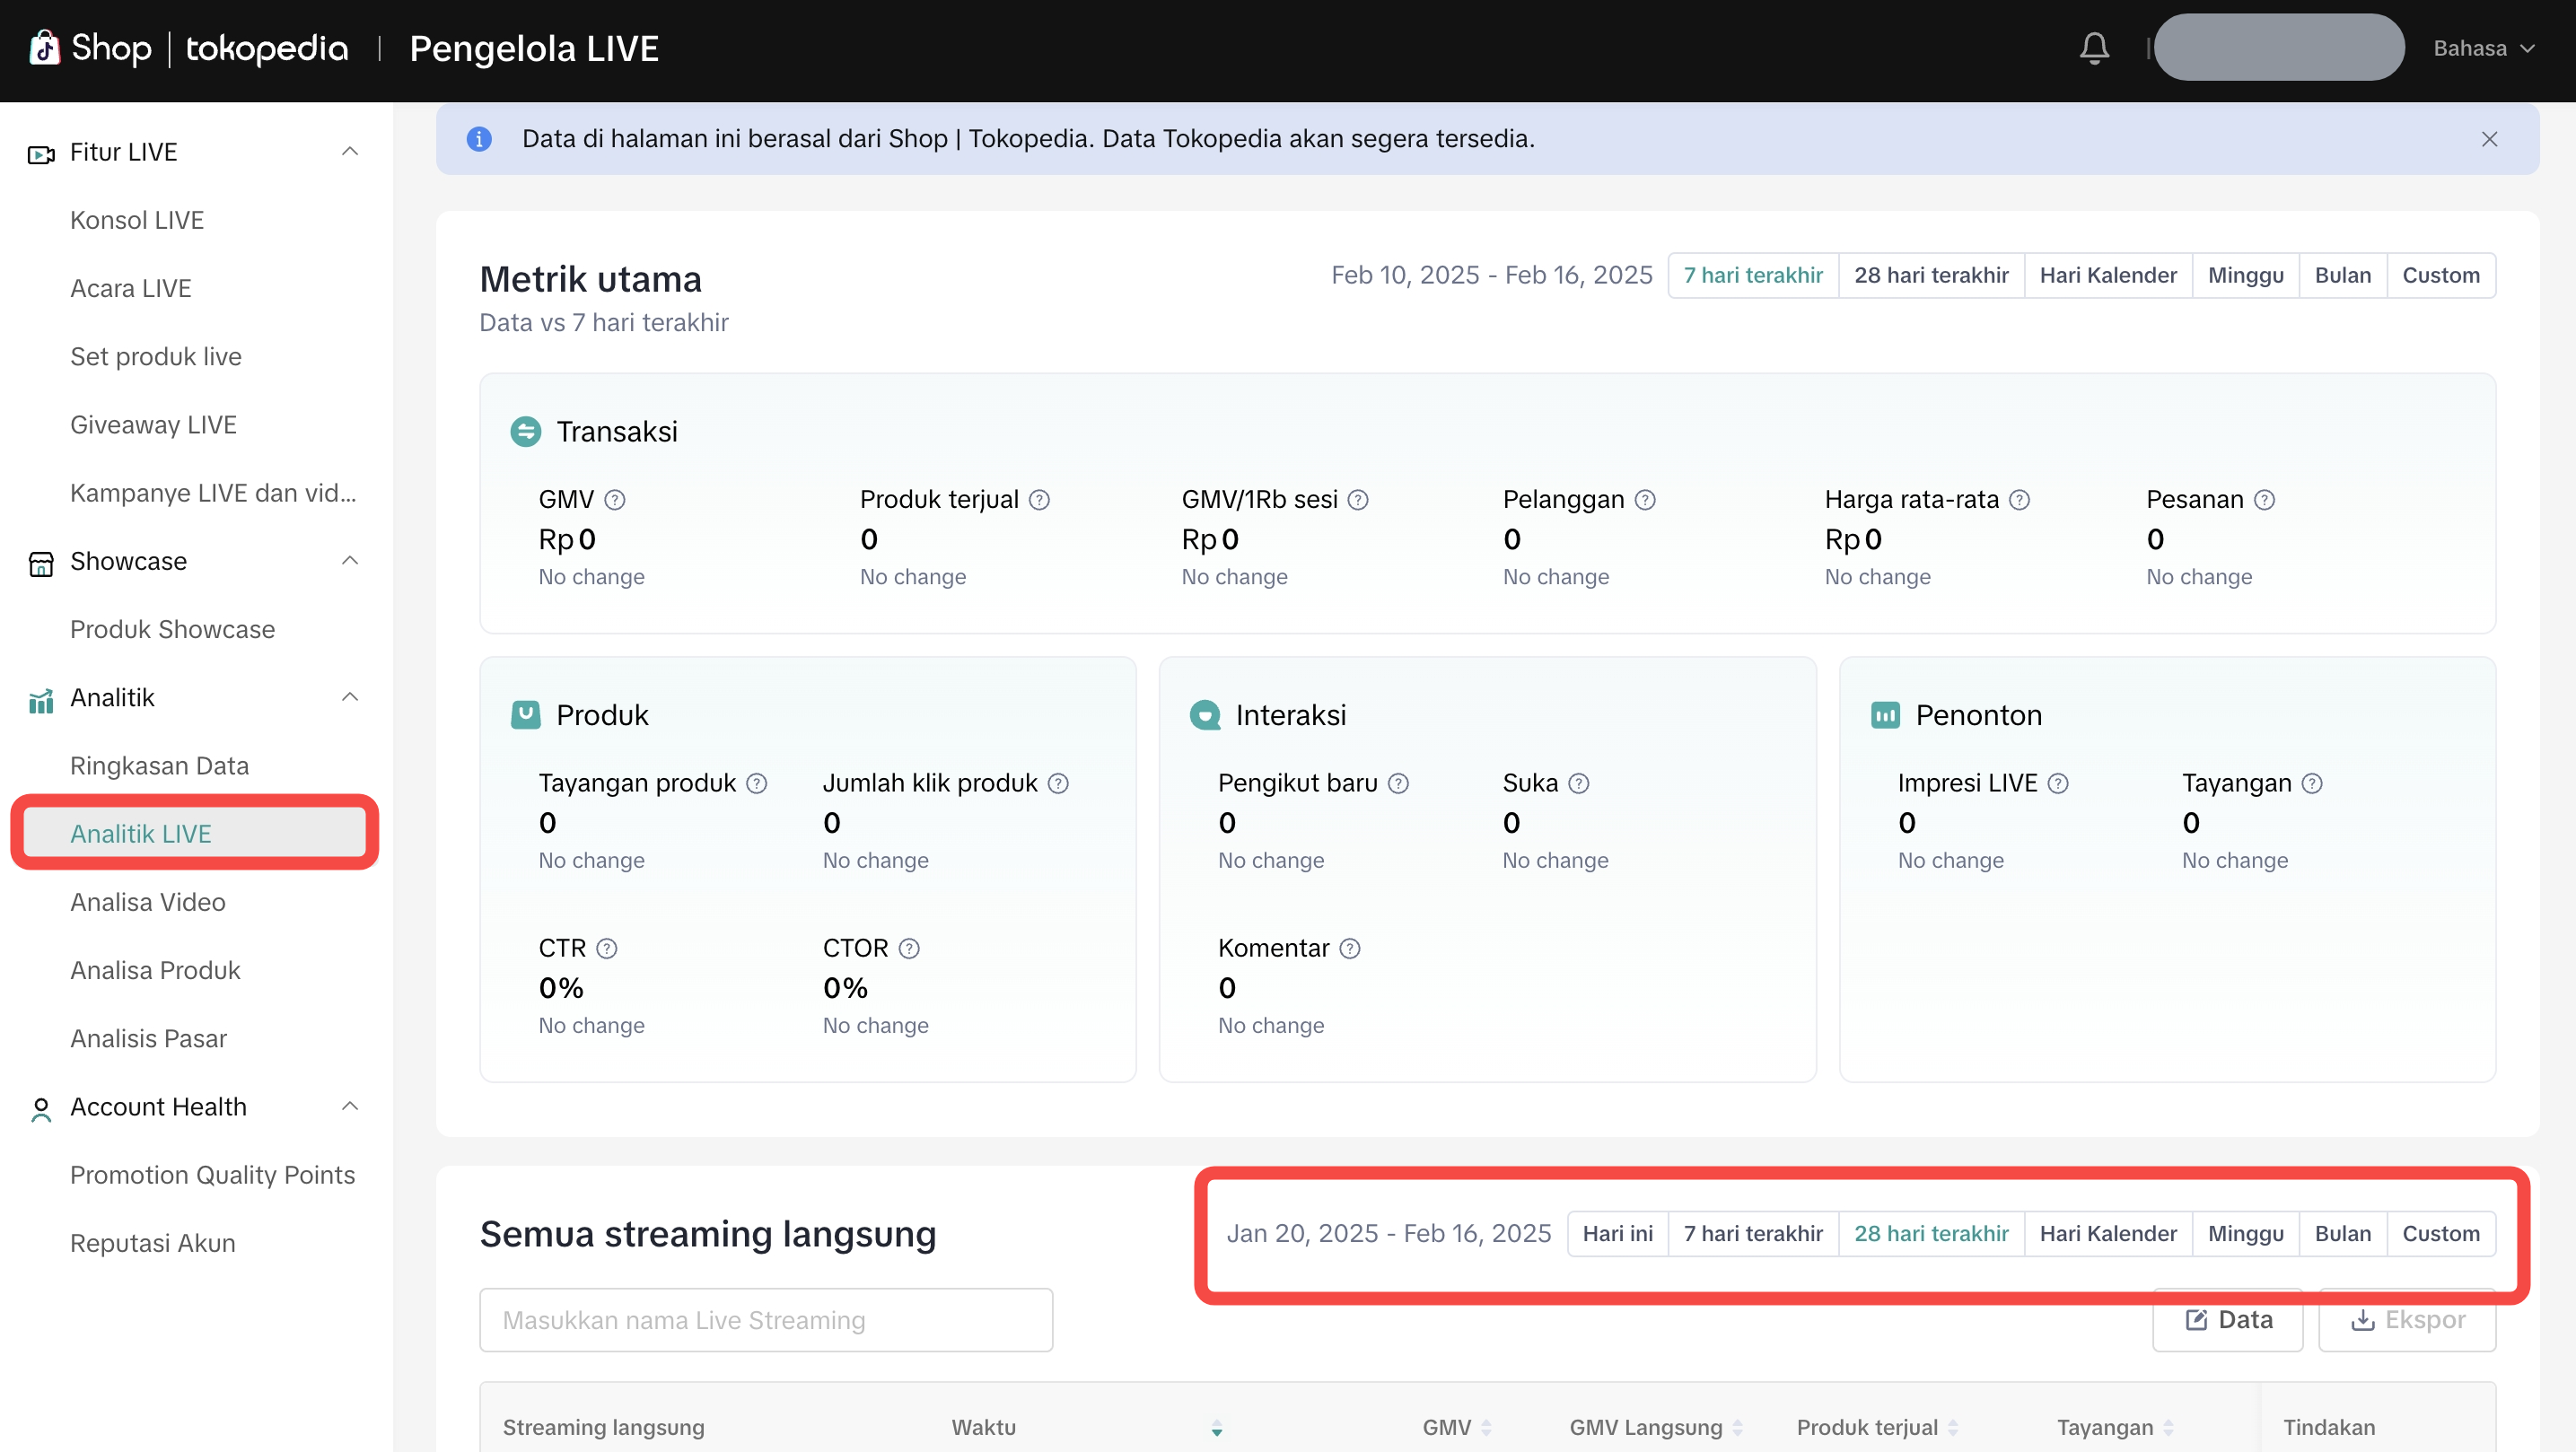The height and width of the screenshot is (1452, 2576).
Task: Sort table by GMV Langsung column
Action: point(1738,1428)
